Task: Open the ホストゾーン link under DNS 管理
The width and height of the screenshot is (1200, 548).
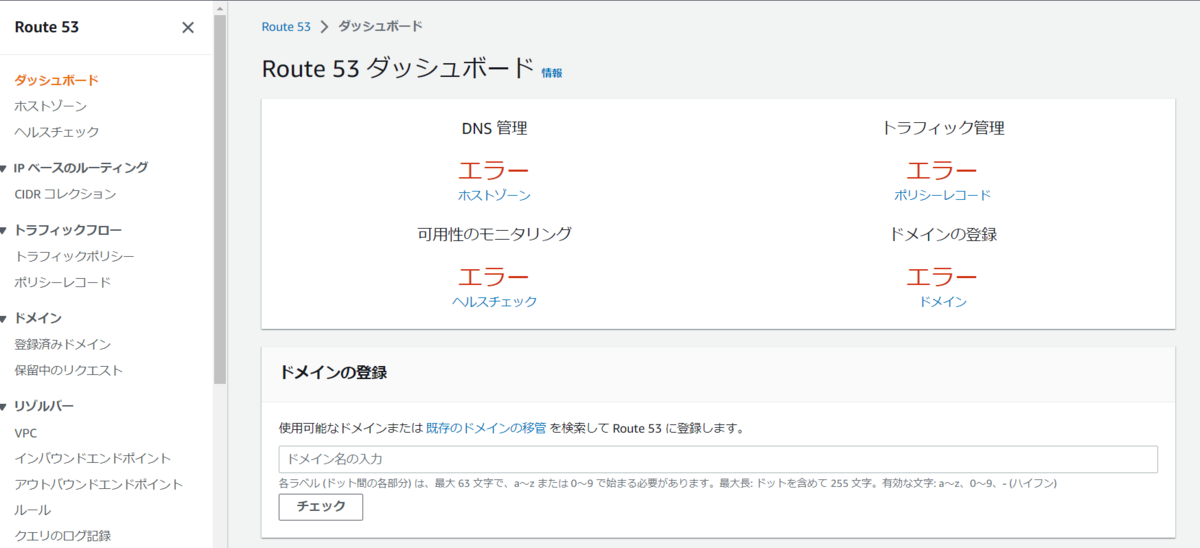Action: (x=494, y=195)
